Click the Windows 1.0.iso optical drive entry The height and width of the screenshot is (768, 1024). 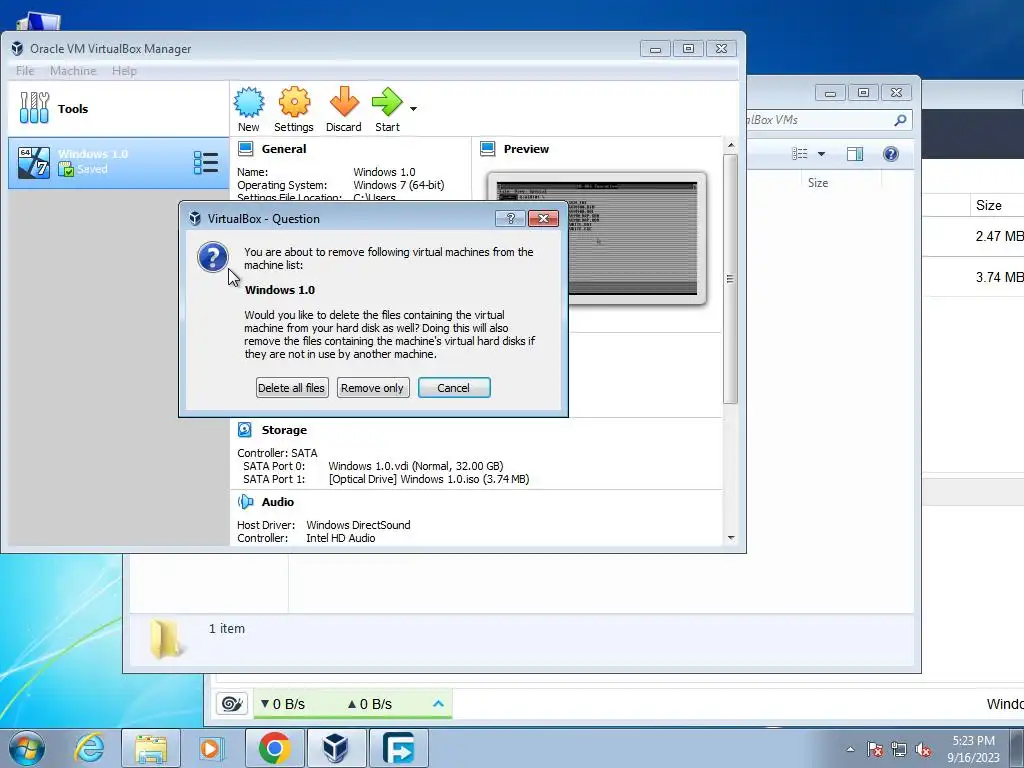(x=428, y=479)
